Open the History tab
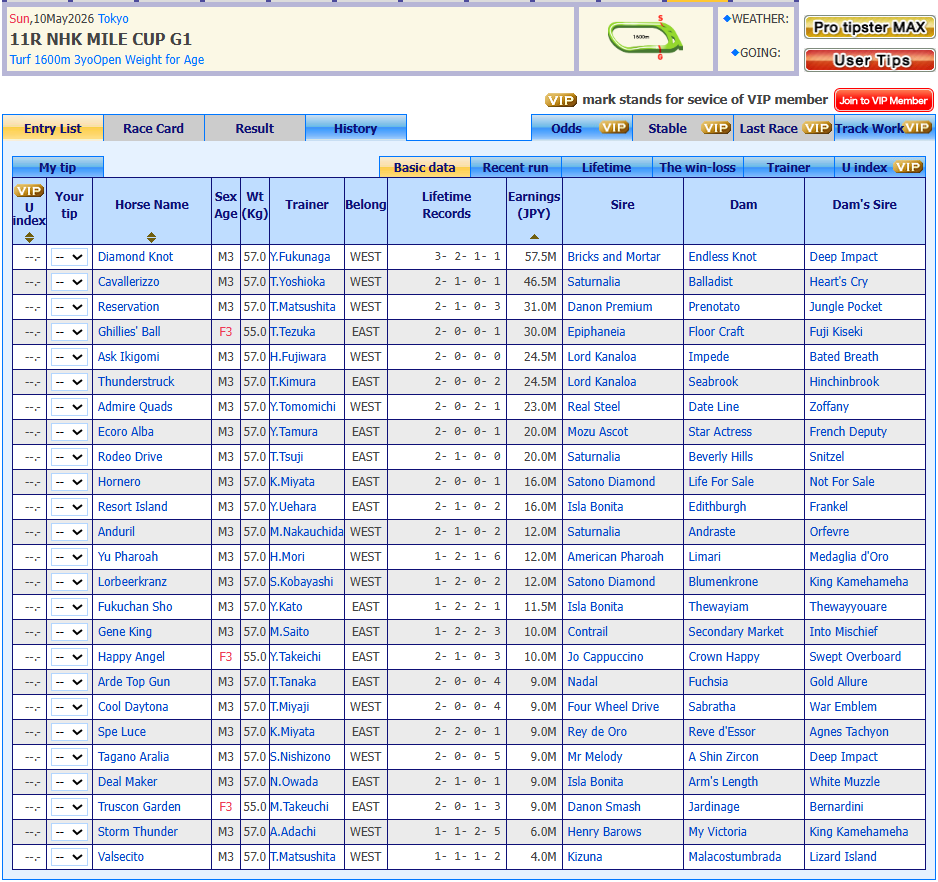Image resolution: width=938 pixels, height=882 pixels. coord(355,129)
